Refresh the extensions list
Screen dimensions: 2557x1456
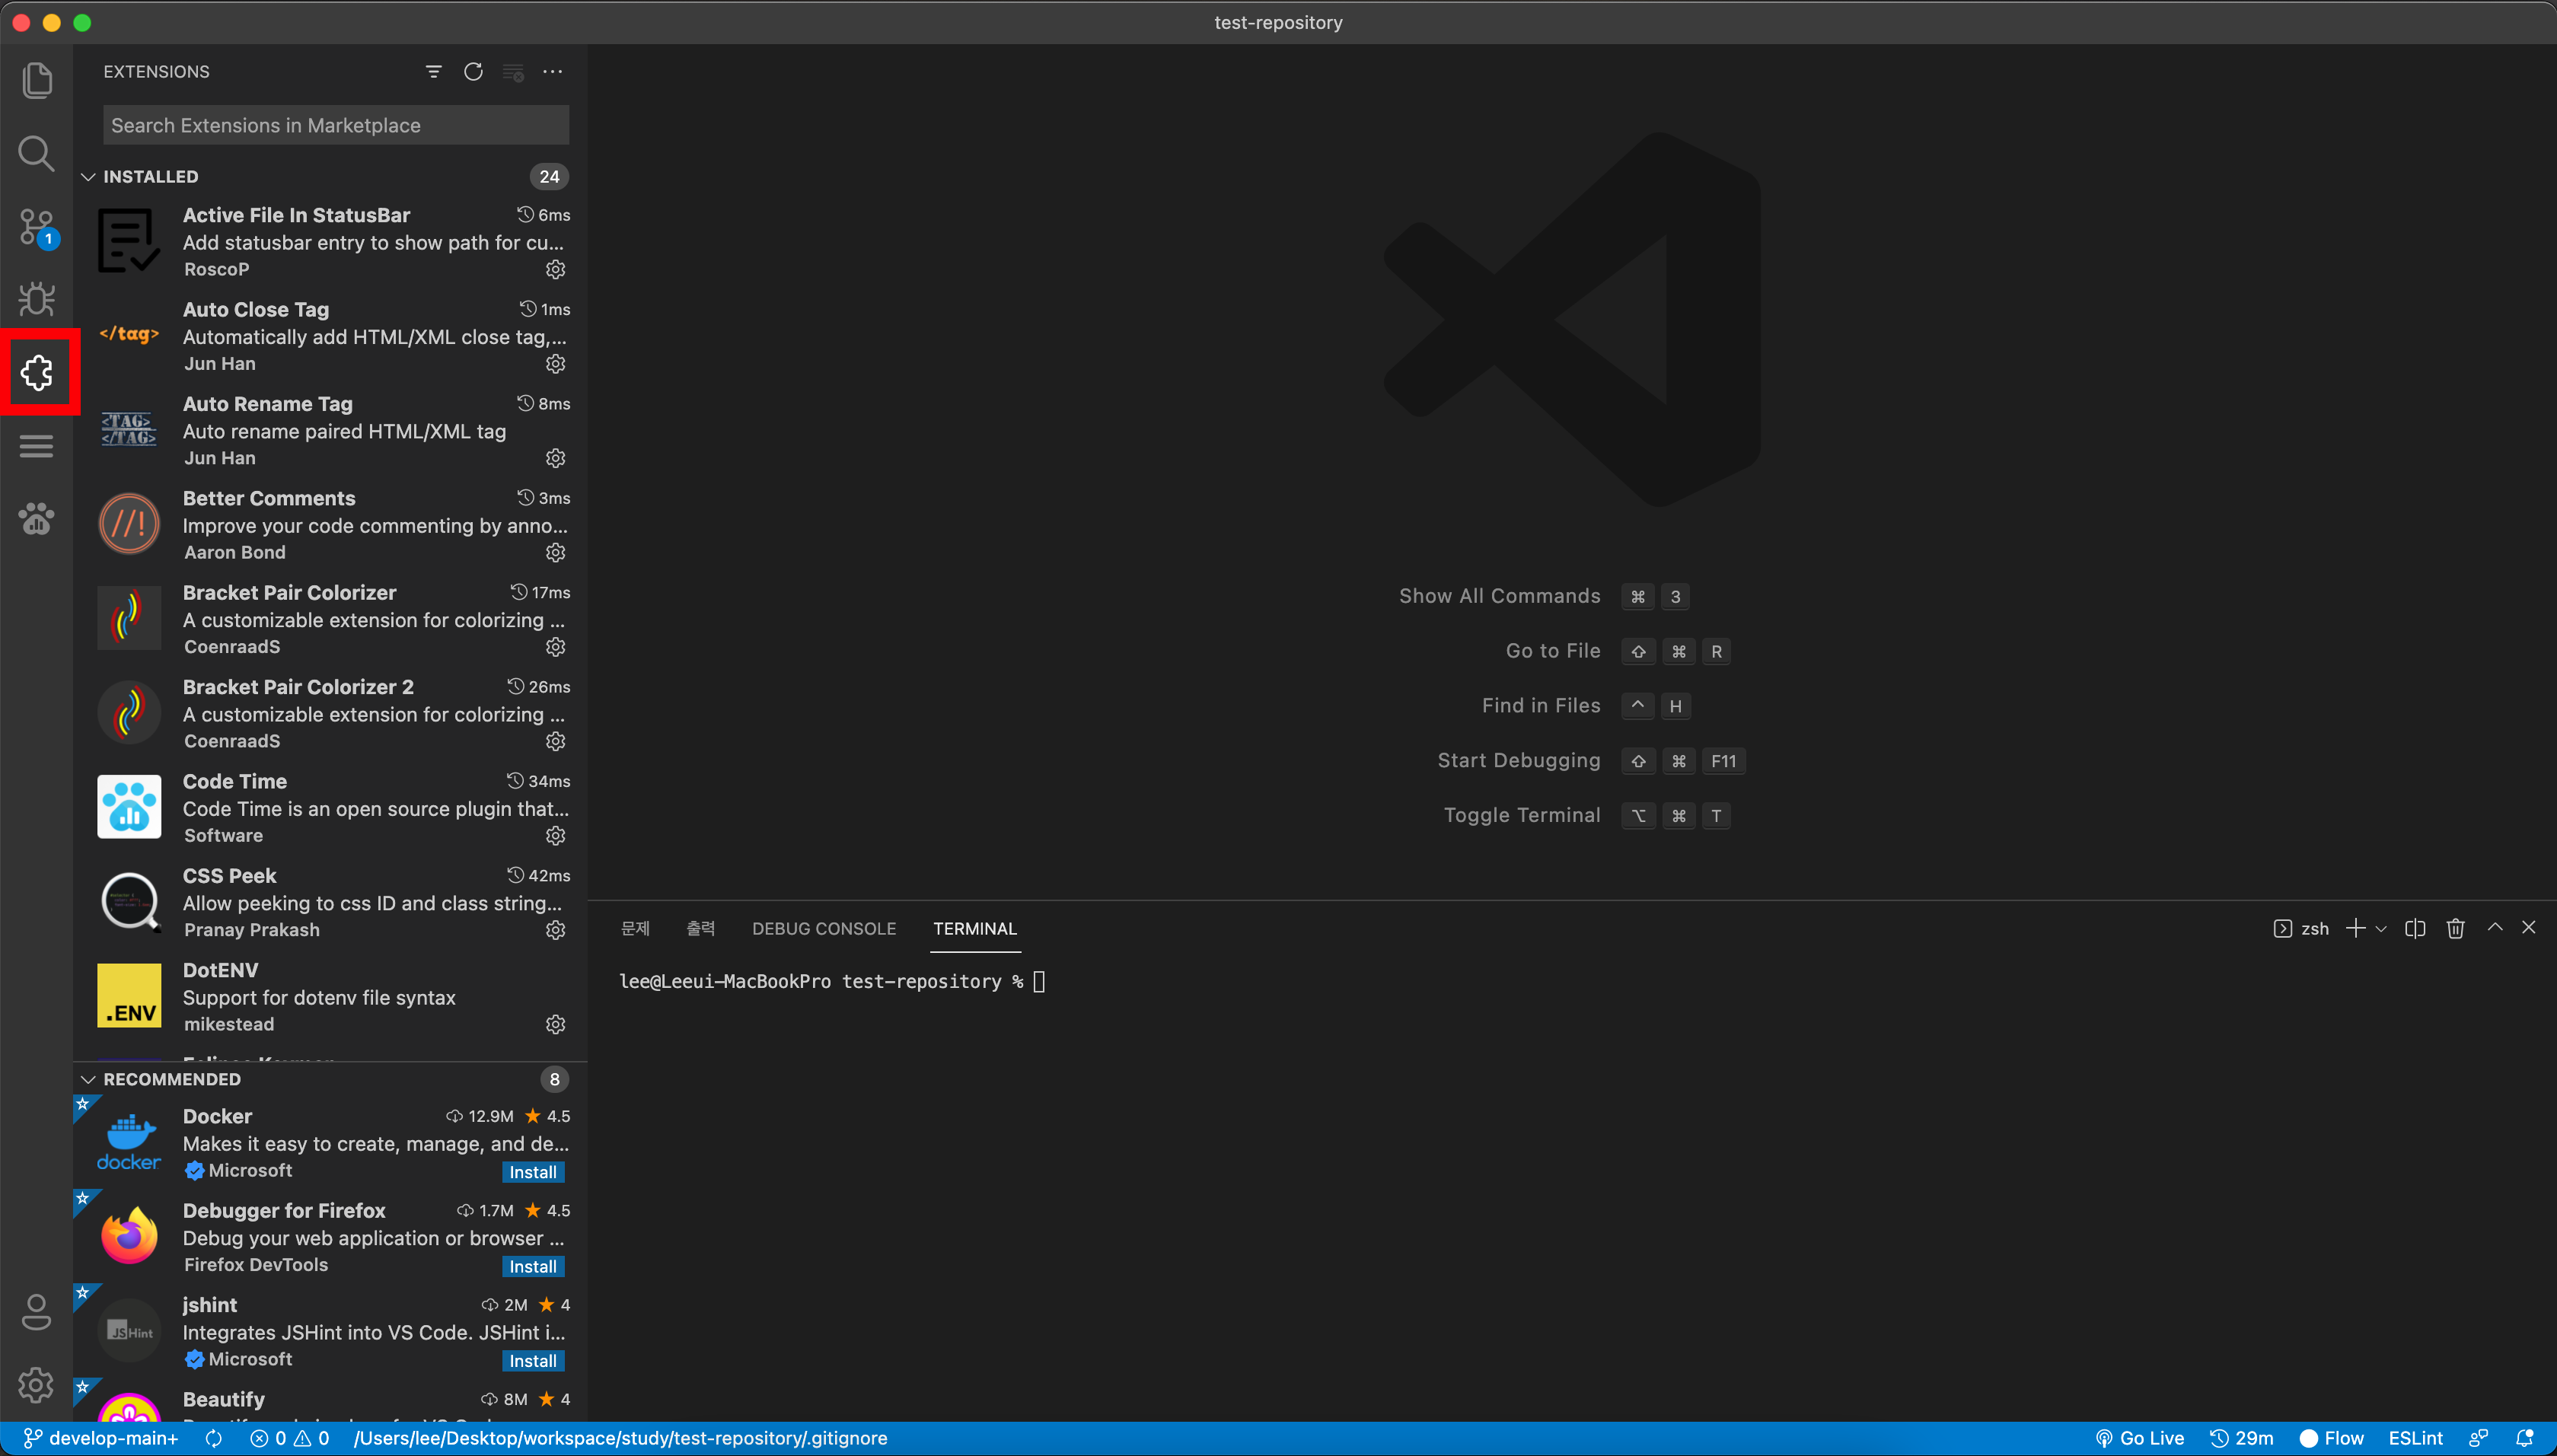(473, 72)
